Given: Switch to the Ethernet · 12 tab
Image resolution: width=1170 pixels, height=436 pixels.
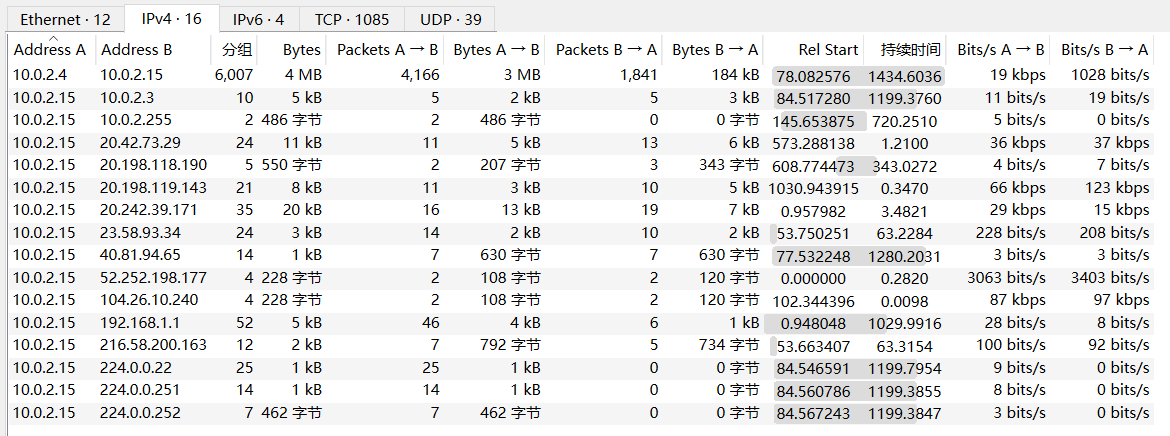Looking at the screenshot, I should tap(67, 19).
